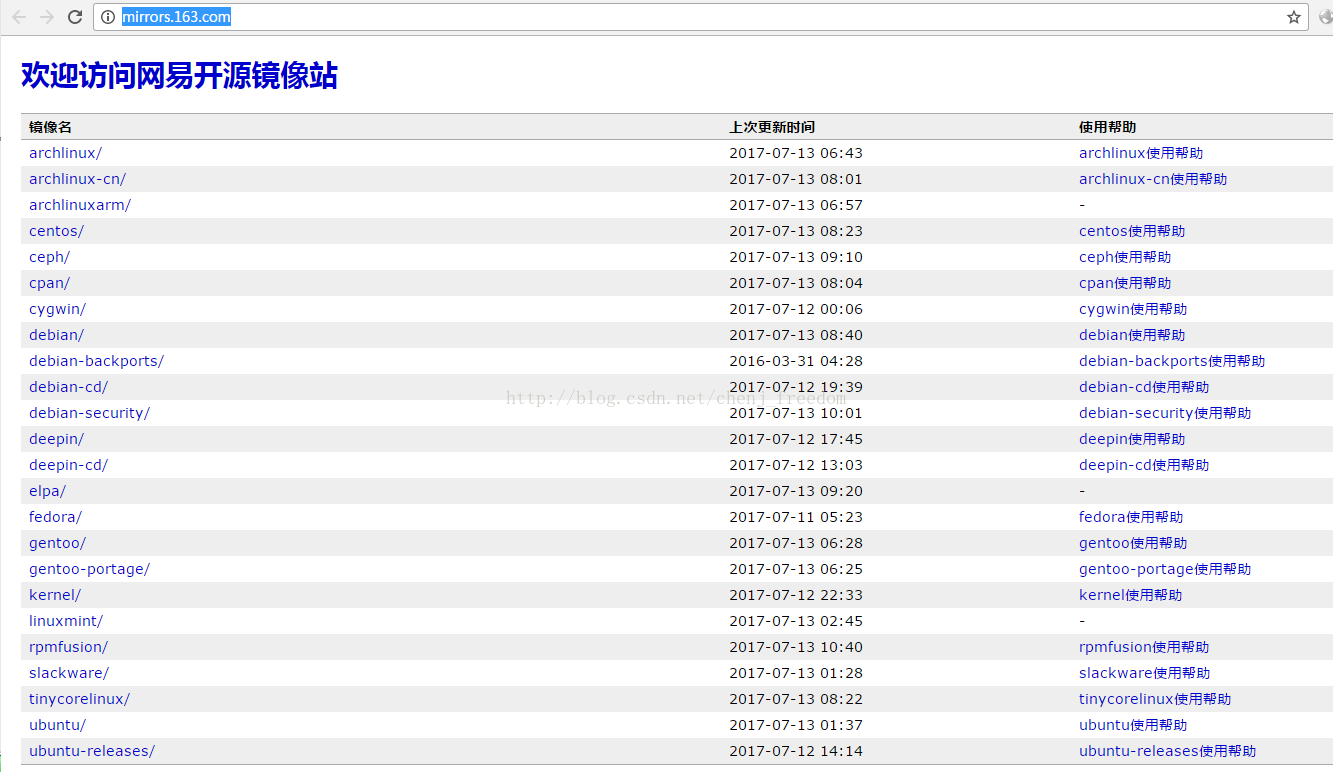Image resolution: width=1333 pixels, height=775 pixels.
Task: Open deepin使用帮助 help link
Action: click(x=1132, y=439)
